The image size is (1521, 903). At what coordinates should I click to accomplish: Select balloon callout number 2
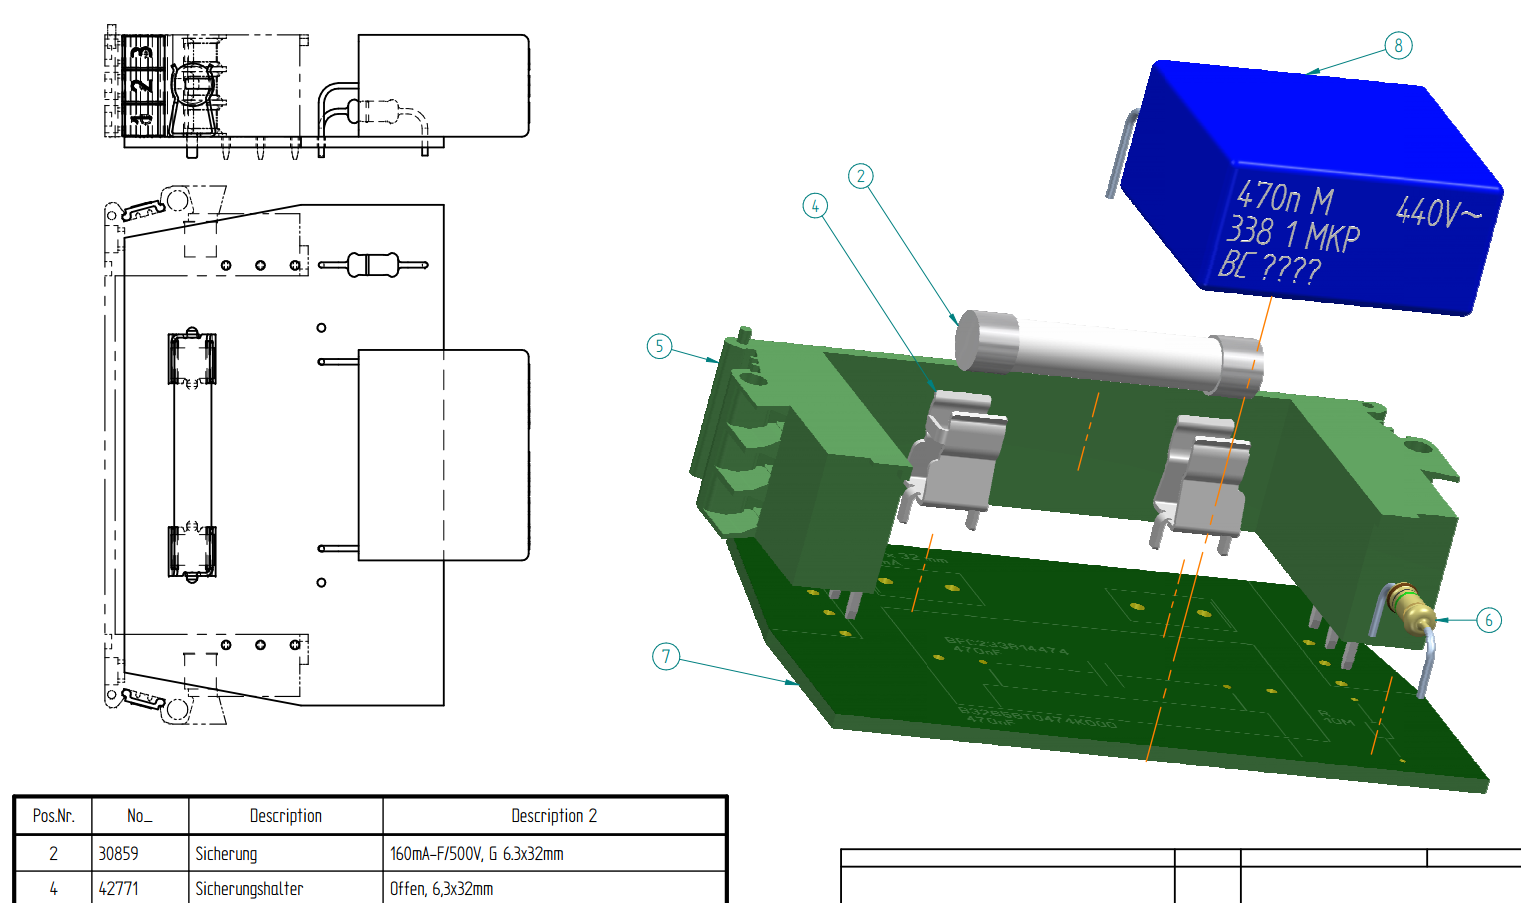[861, 177]
